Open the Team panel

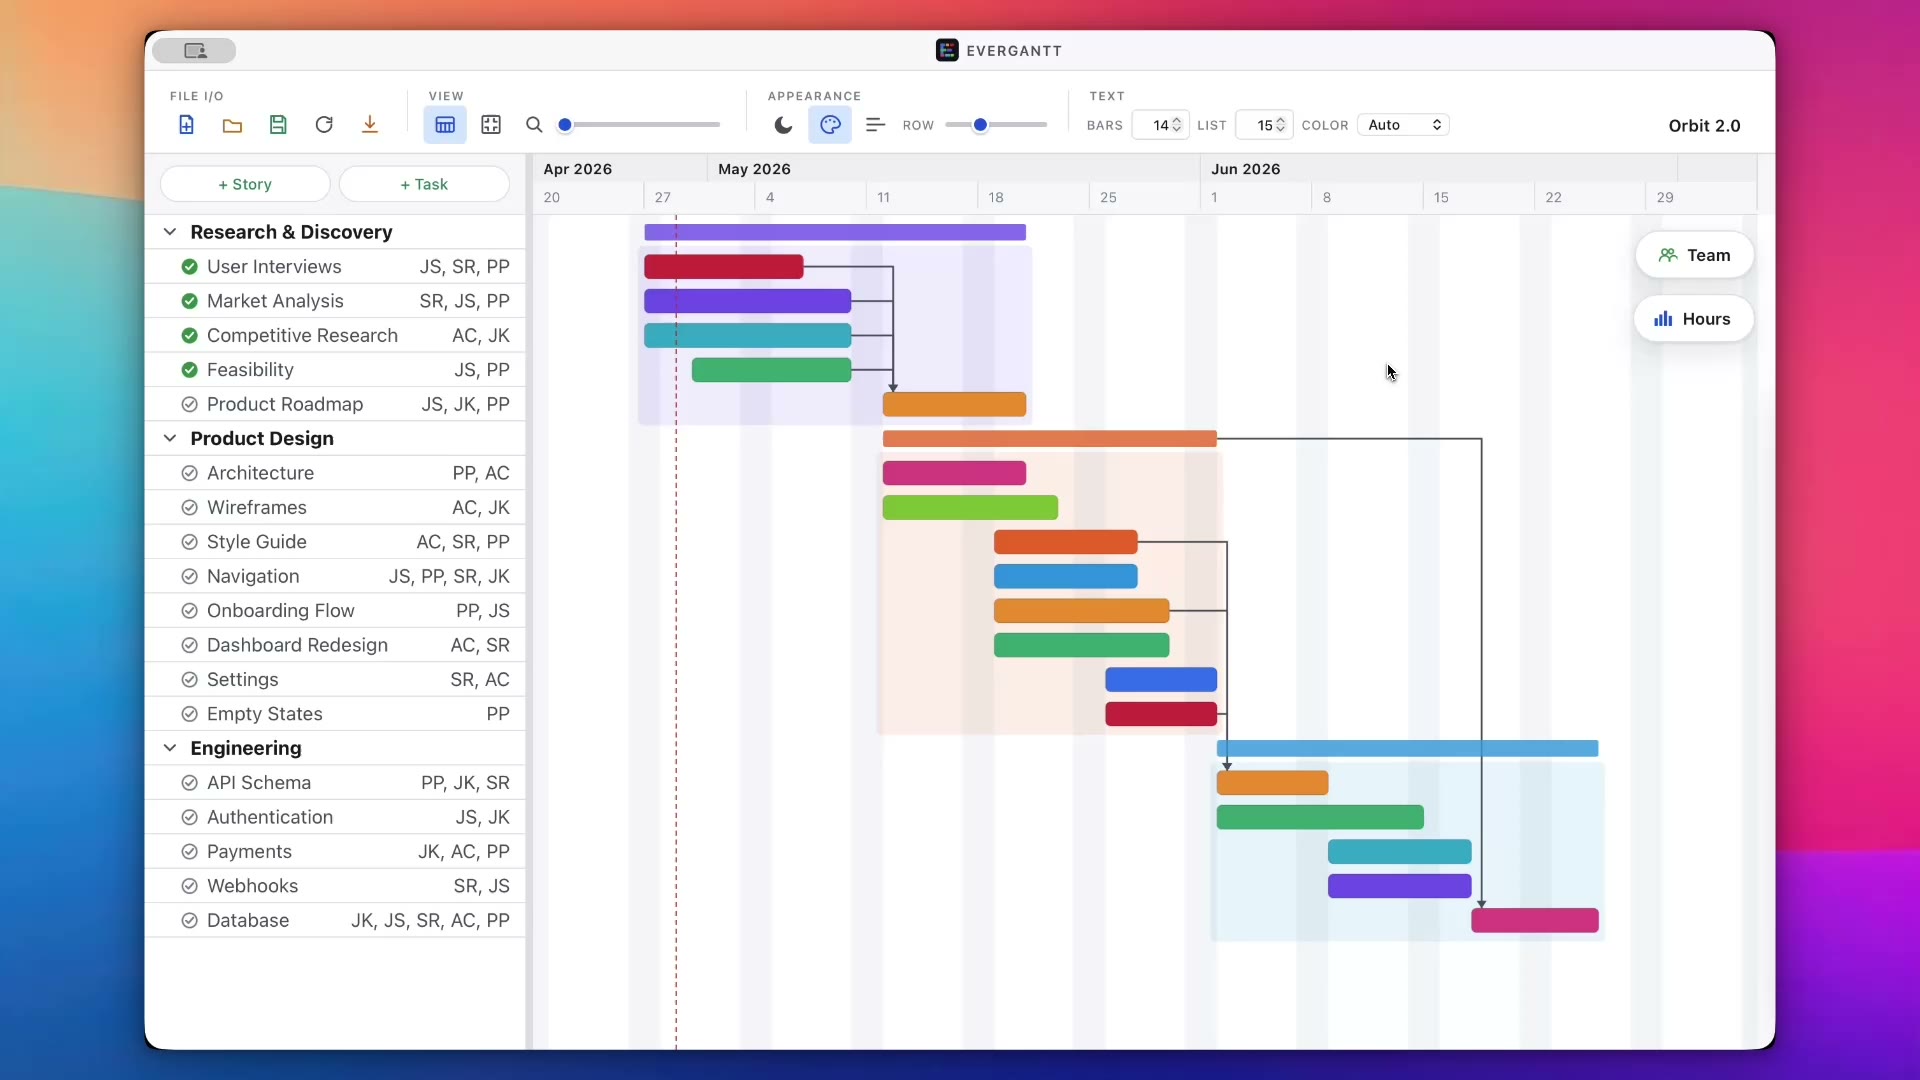(1694, 255)
